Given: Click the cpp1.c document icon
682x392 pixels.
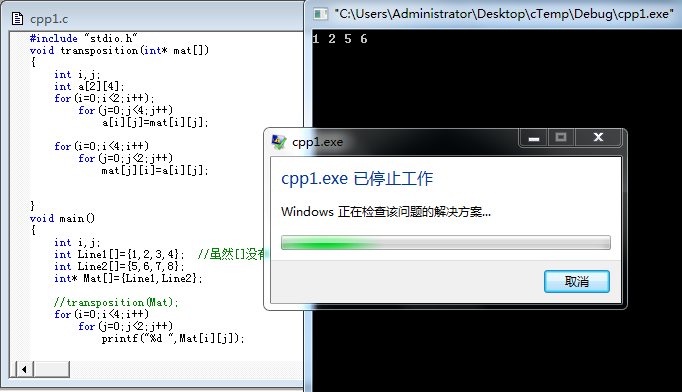Looking at the screenshot, I should (17, 19).
